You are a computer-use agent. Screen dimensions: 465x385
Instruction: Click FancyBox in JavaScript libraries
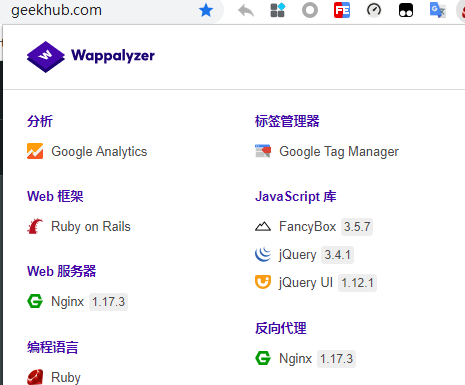[x=314, y=227]
